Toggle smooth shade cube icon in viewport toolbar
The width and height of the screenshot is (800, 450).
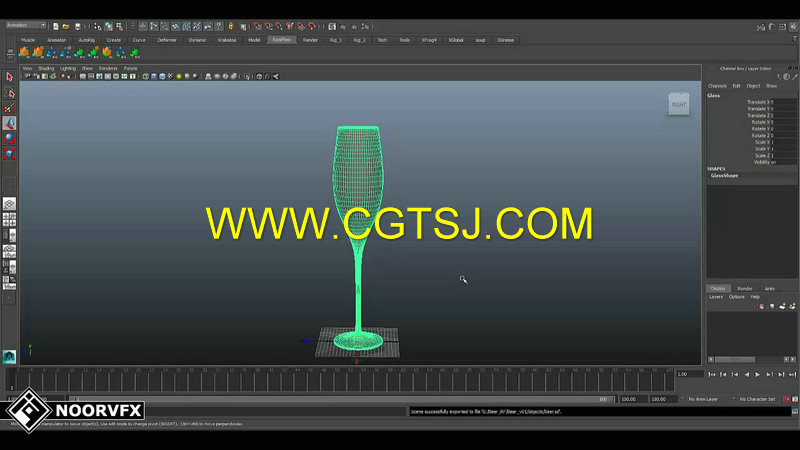[x=154, y=77]
